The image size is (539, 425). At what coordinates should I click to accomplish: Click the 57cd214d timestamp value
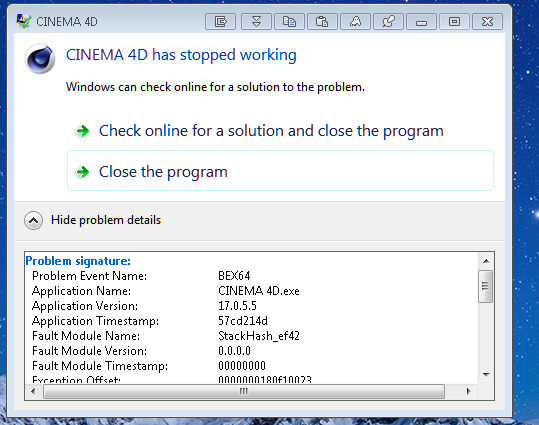(243, 321)
